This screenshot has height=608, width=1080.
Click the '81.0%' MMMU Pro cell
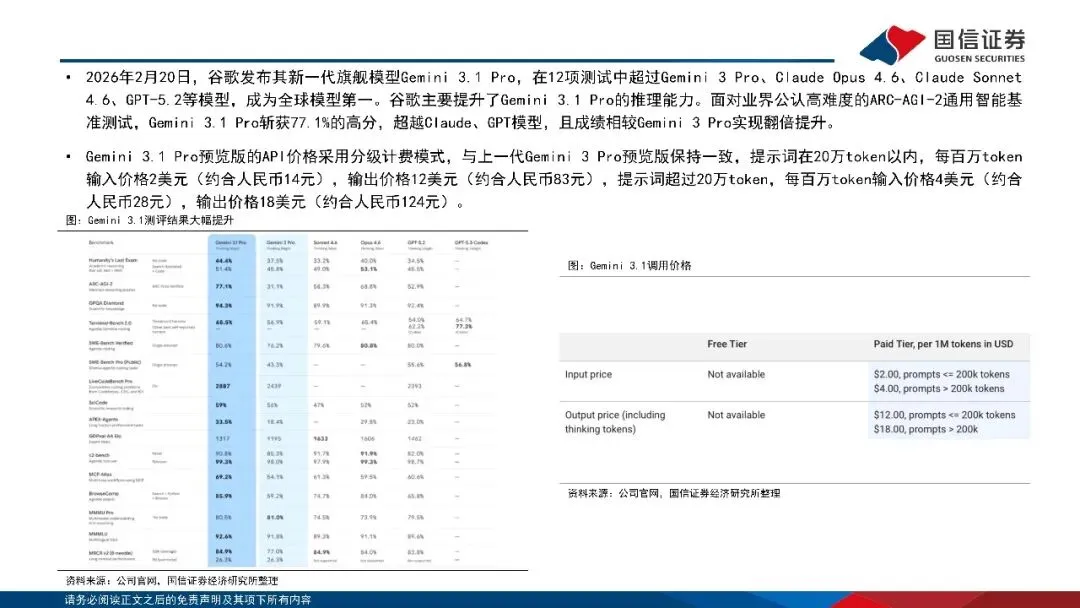click(275, 517)
